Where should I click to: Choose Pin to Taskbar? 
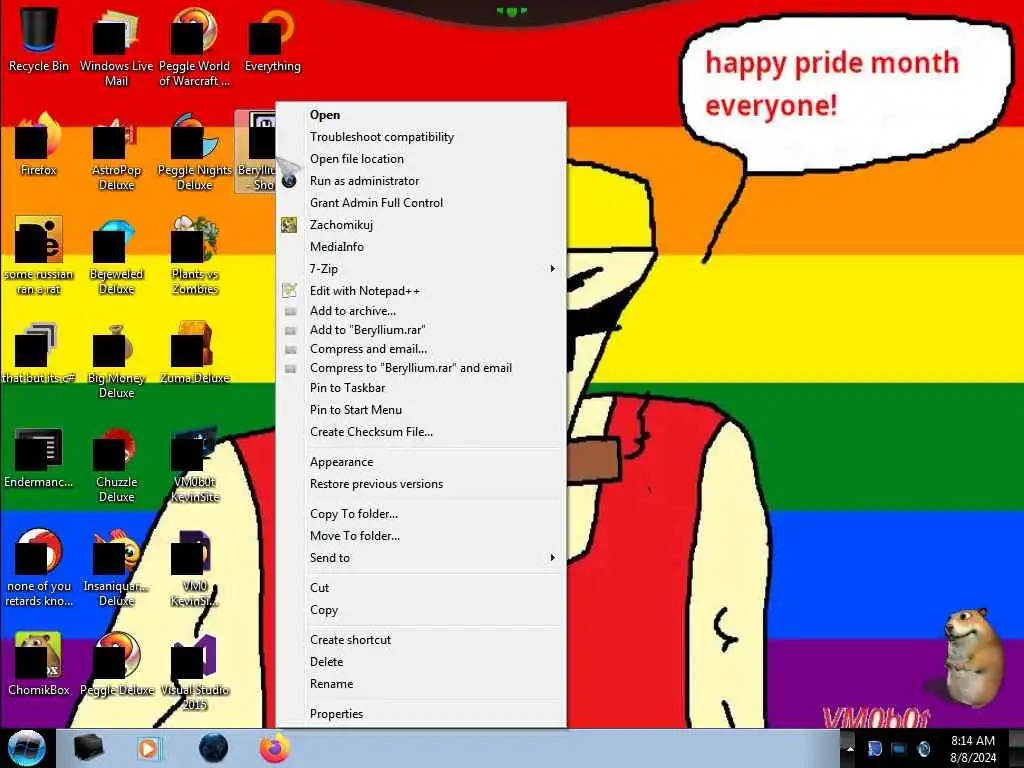[x=421, y=388]
